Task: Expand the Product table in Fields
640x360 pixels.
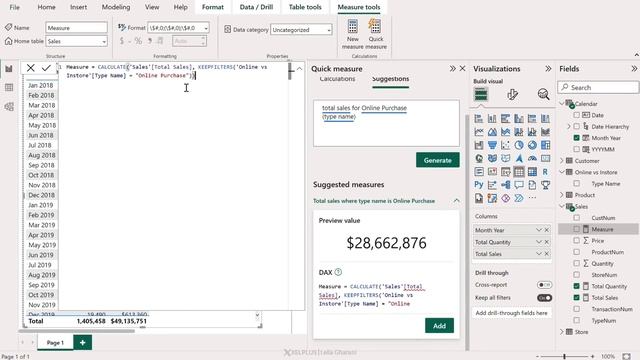Action: coord(562,195)
